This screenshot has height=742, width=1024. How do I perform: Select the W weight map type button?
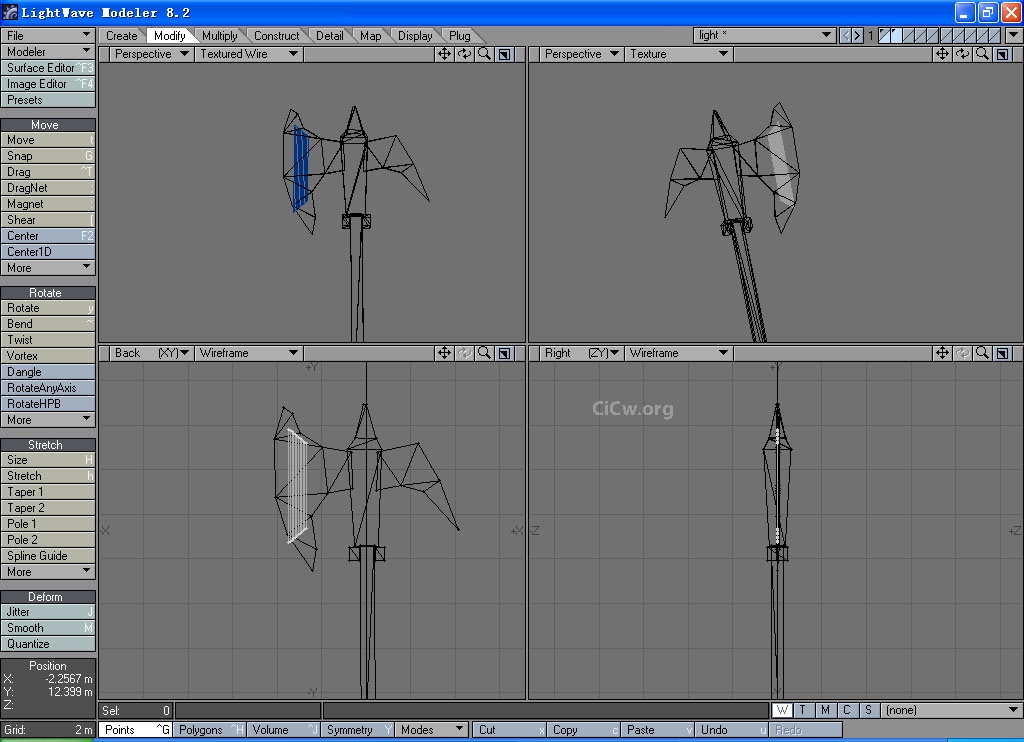(x=782, y=710)
